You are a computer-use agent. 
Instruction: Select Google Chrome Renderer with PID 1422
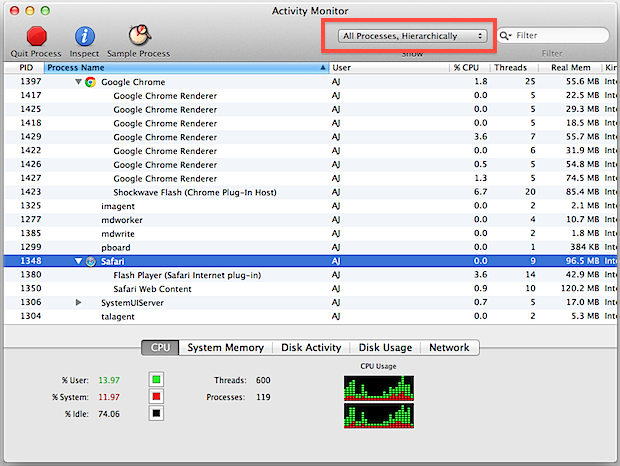tap(310, 151)
